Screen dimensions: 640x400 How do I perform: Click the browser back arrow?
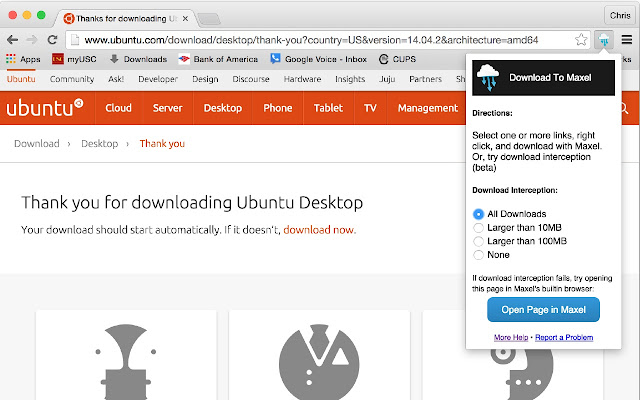[13, 40]
